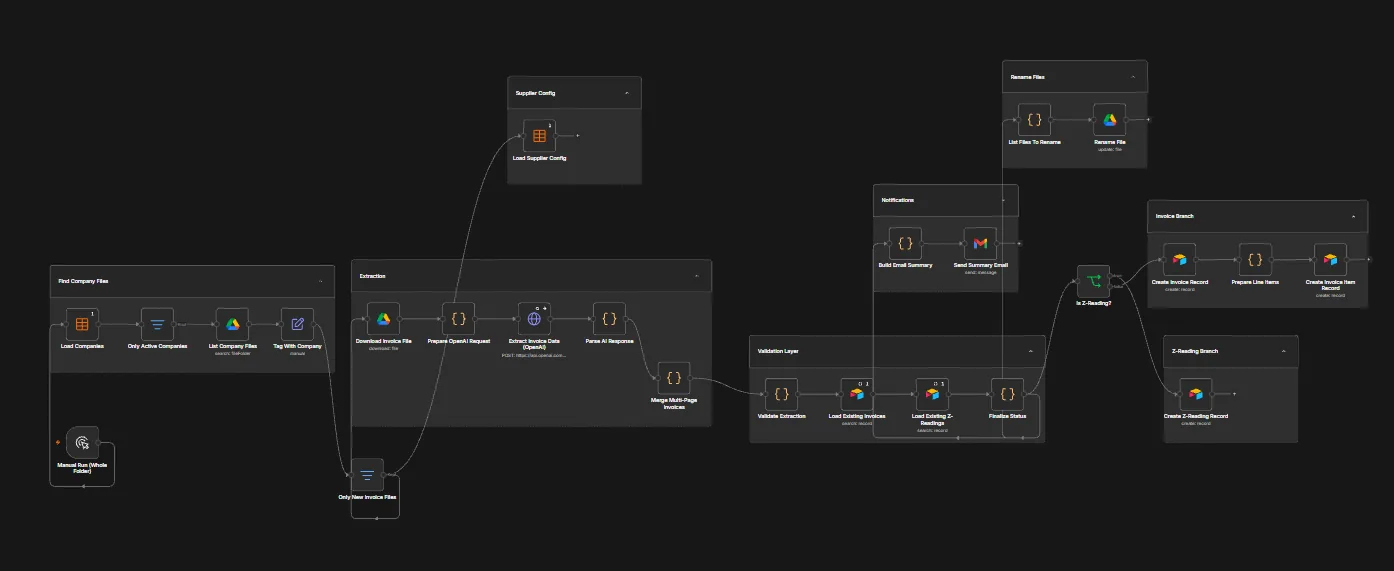Select the Load Existing Z-Readings Airtable node
This screenshot has width=1394, height=571.
[x=932, y=394]
